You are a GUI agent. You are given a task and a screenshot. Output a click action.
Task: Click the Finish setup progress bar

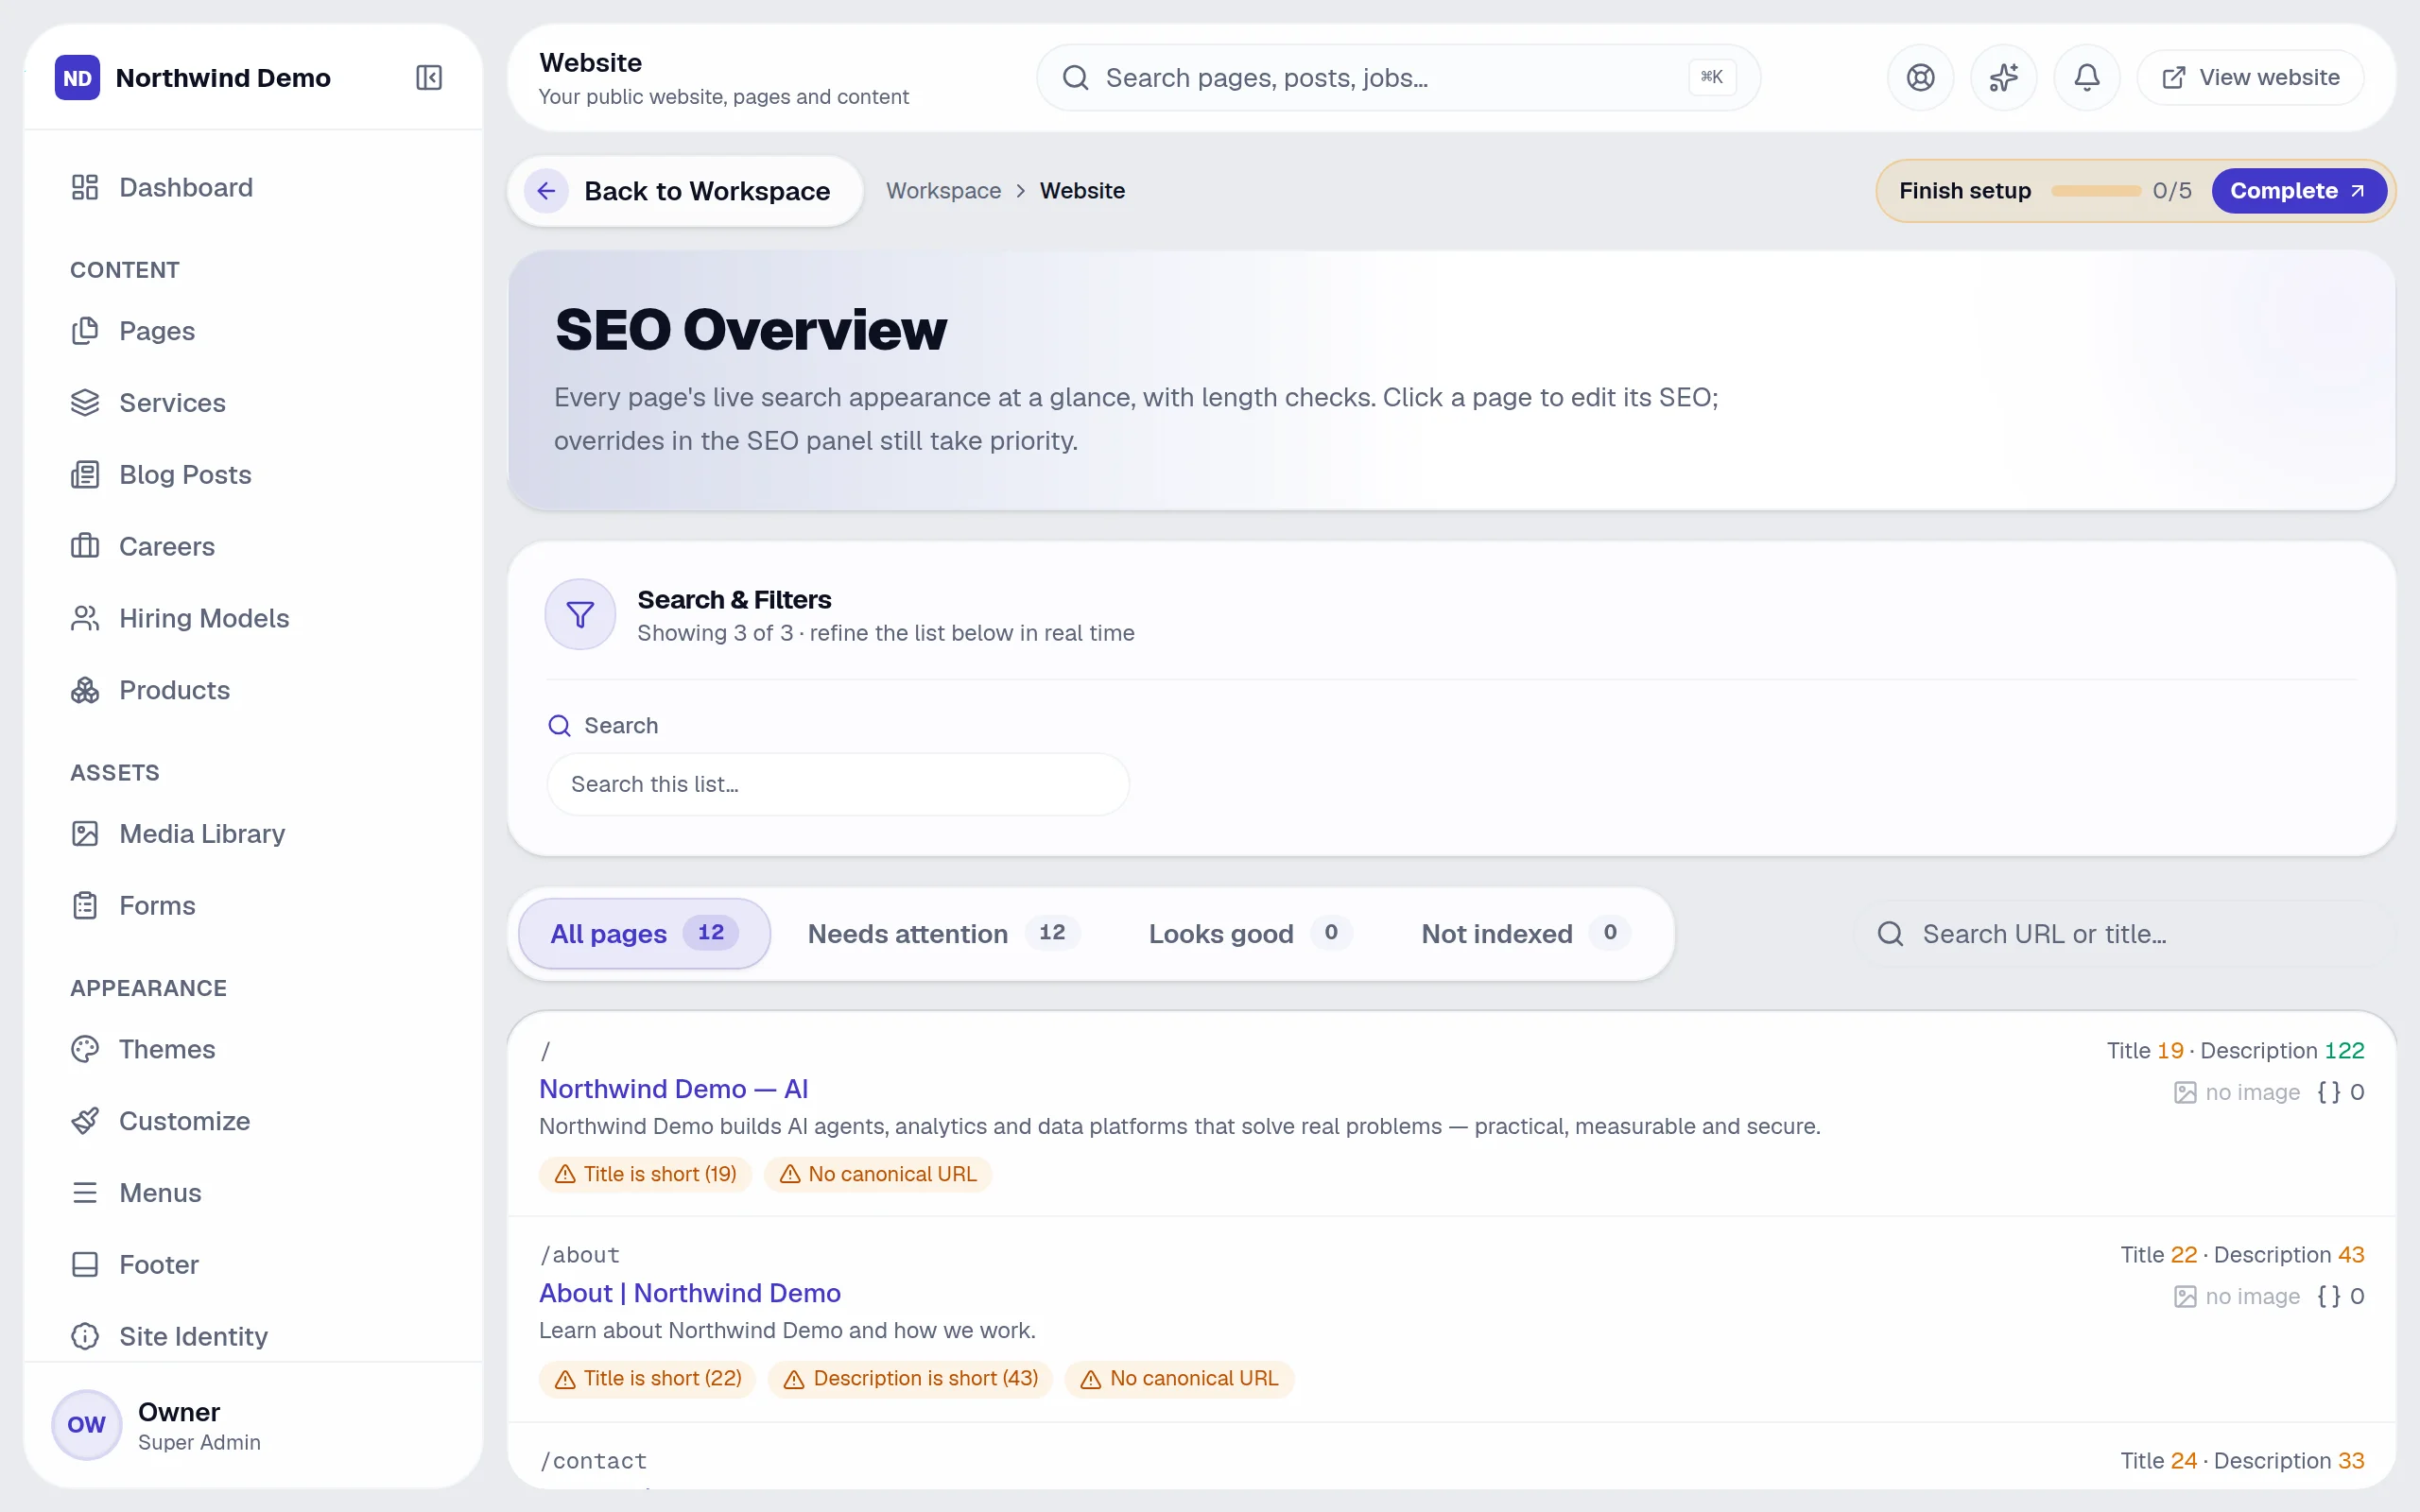(2095, 191)
